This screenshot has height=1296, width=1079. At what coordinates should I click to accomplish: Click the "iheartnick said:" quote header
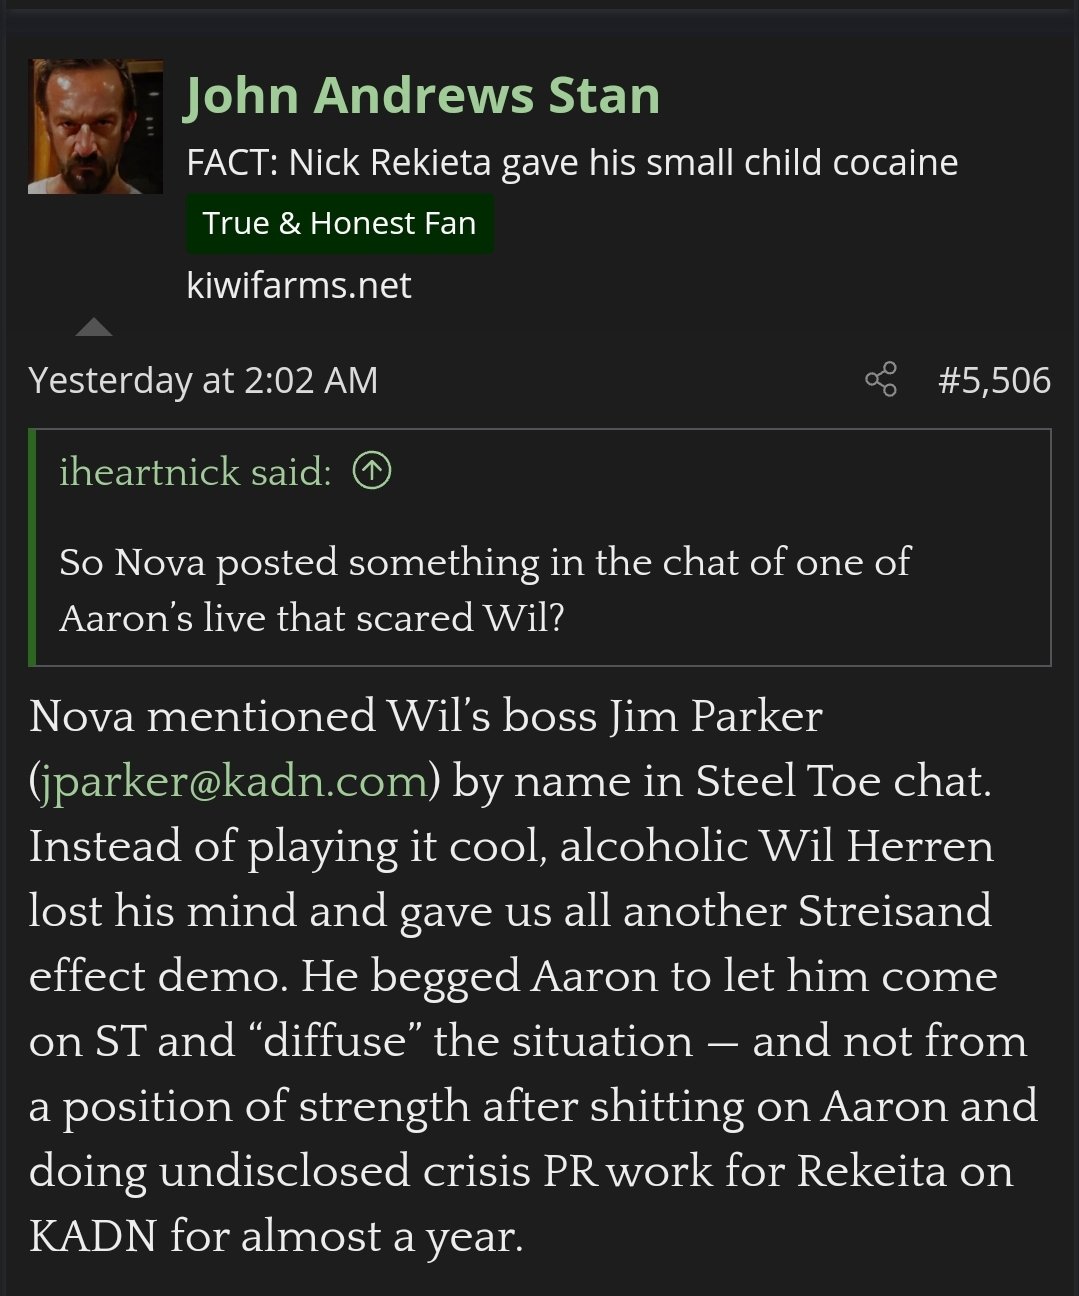195,471
